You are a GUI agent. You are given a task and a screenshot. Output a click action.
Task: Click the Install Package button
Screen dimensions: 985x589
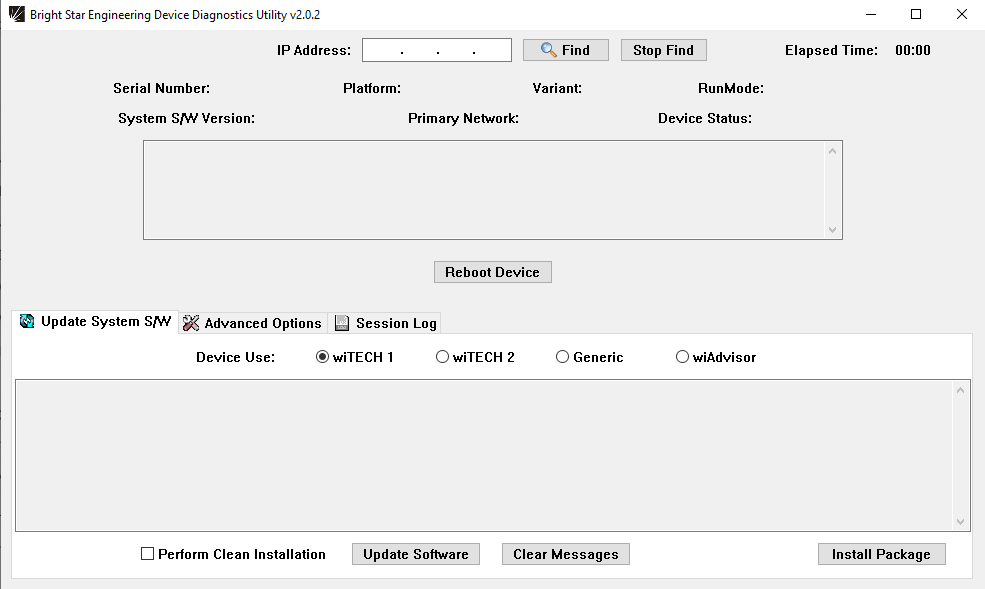tap(881, 554)
